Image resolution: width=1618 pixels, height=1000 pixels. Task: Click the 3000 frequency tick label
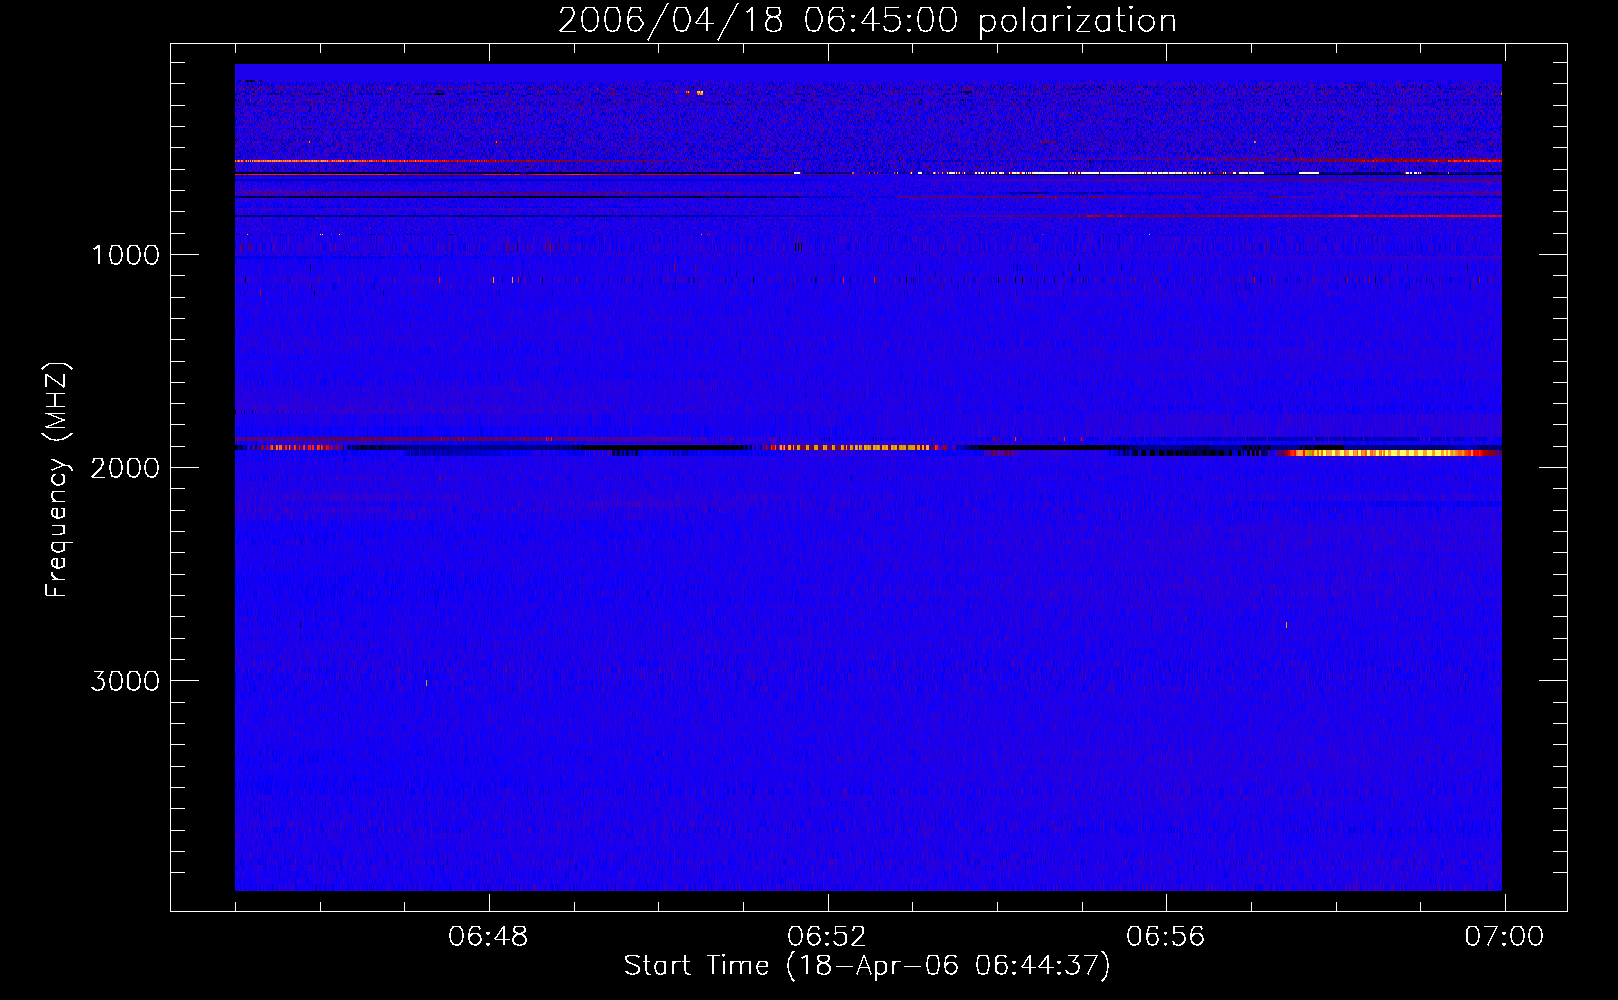pyautogui.click(x=125, y=681)
